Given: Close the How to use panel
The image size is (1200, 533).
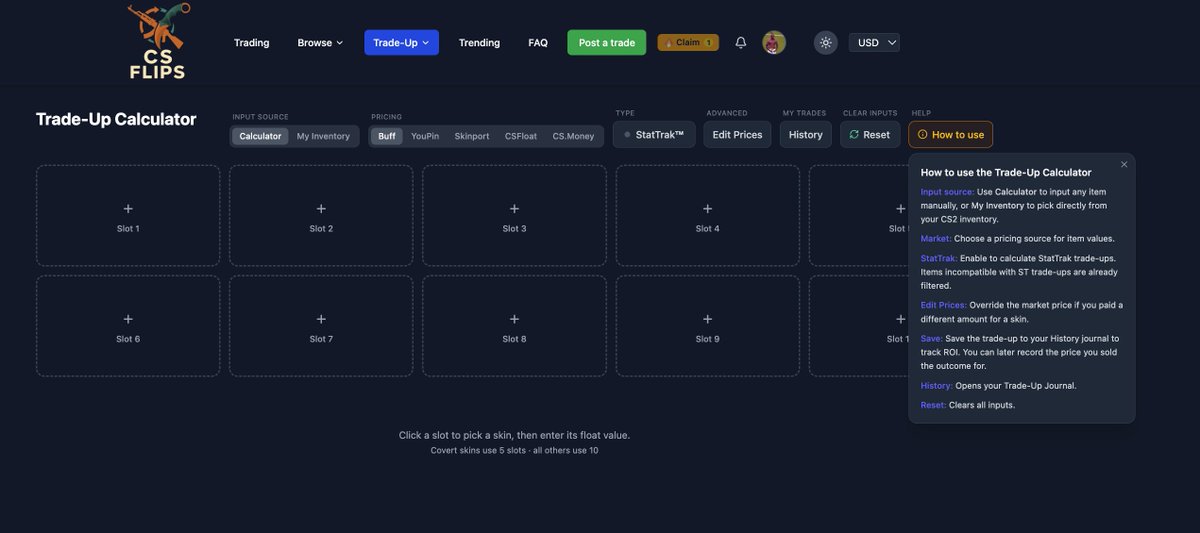Looking at the screenshot, I should tap(1124, 164).
